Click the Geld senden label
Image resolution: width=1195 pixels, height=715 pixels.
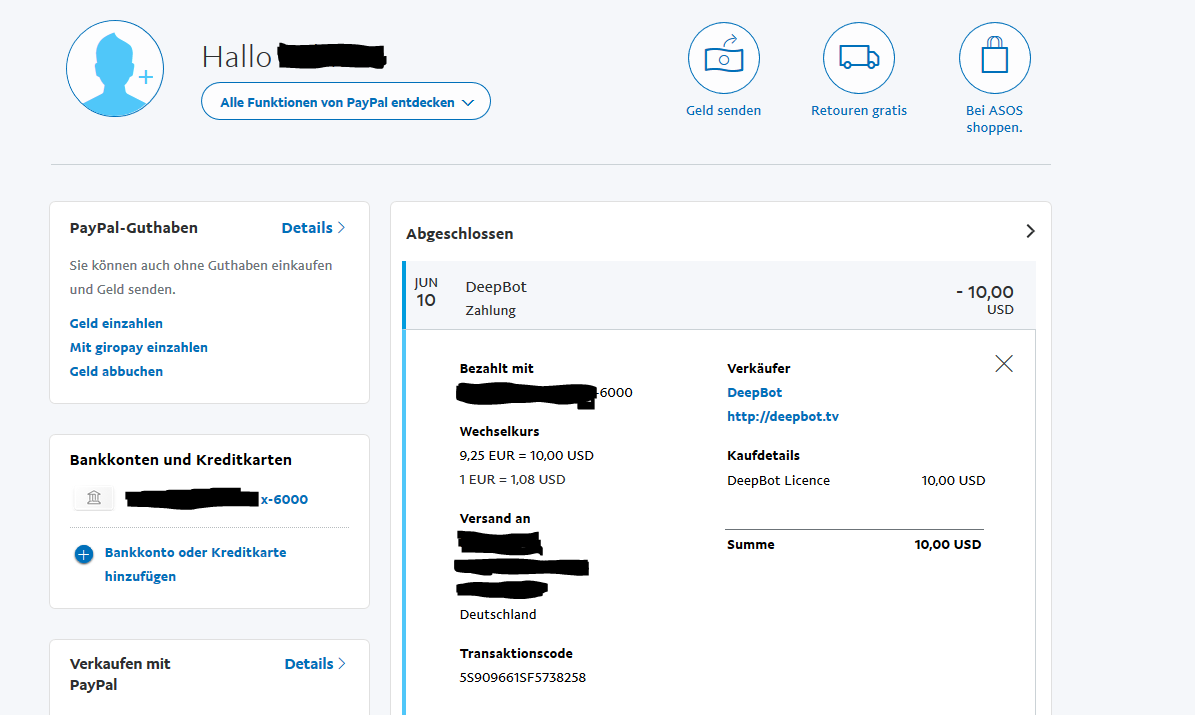click(723, 111)
